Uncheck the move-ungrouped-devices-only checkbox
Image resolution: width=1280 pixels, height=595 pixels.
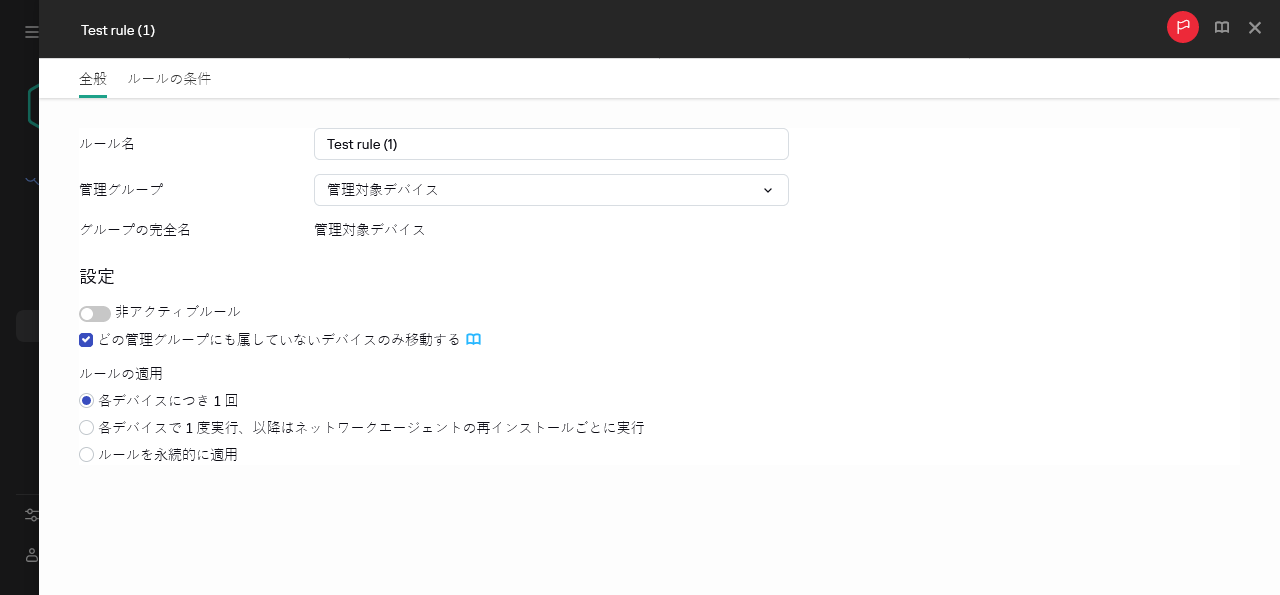[x=86, y=340]
